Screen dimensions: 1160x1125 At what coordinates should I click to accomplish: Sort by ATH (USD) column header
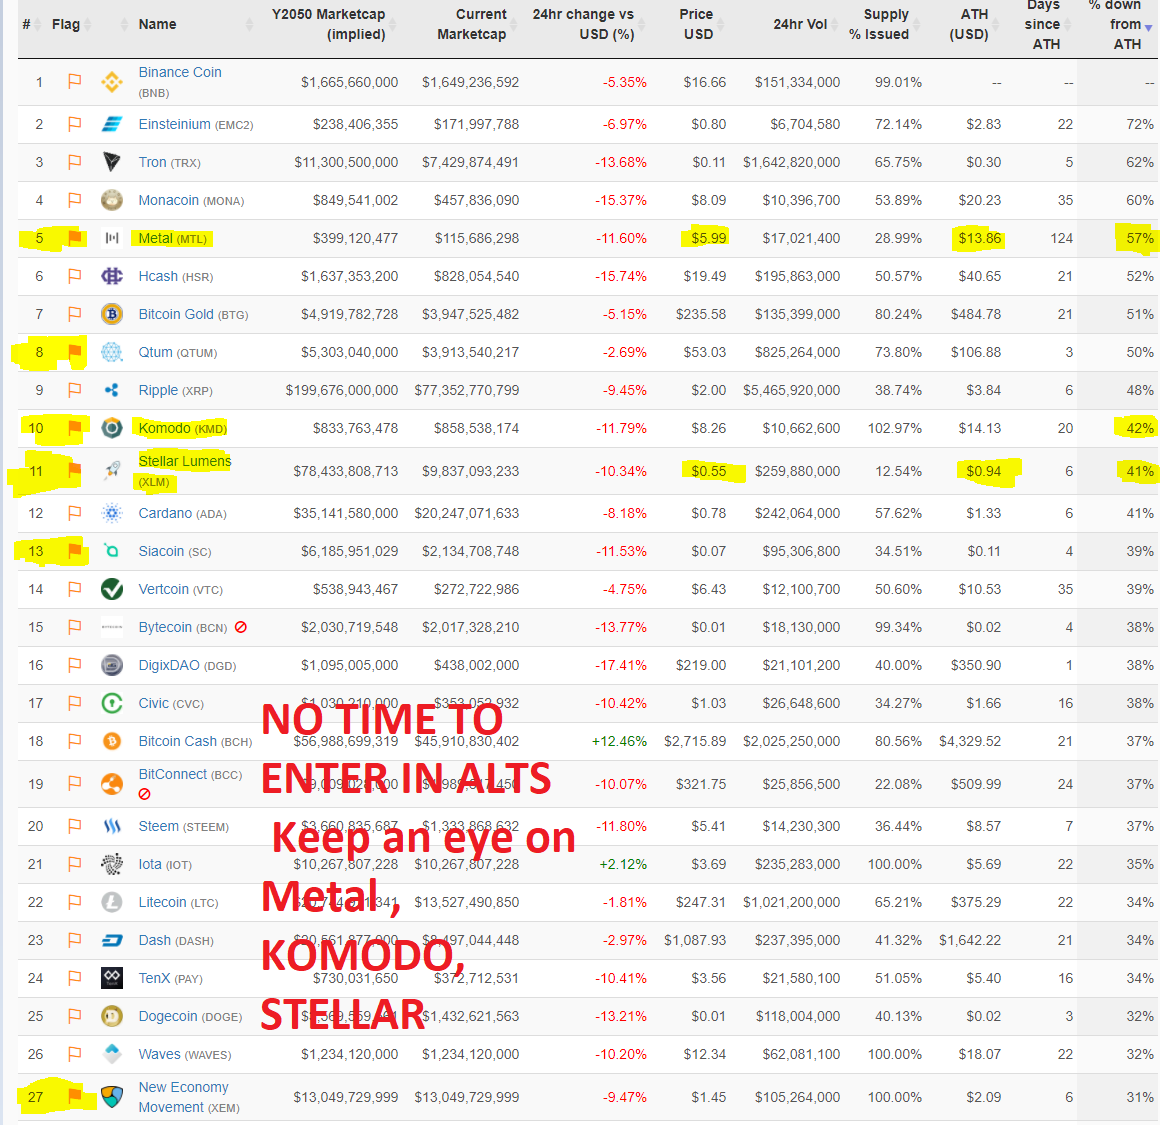click(x=969, y=24)
